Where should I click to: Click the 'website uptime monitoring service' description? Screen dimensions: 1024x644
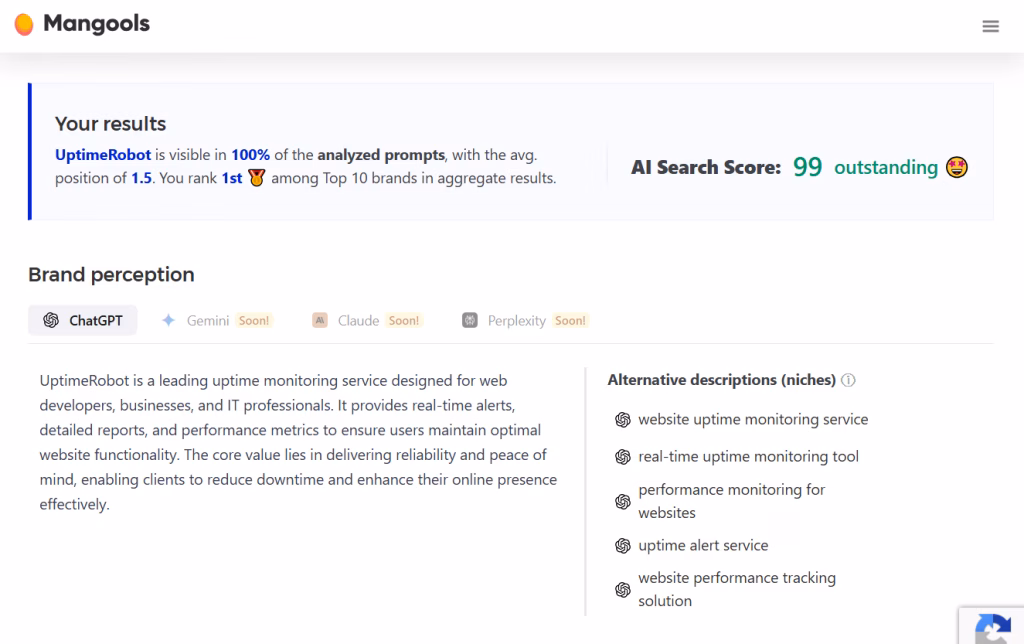tap(753, 419)
